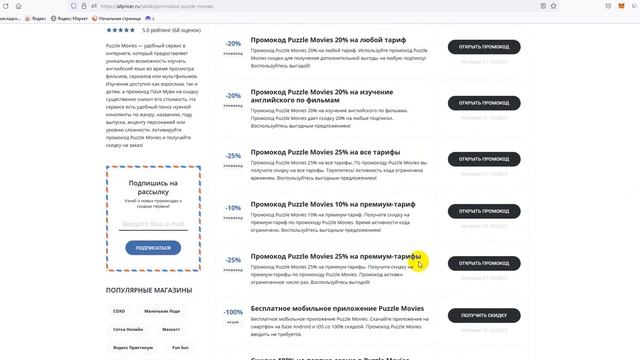Screen dimensions: 640x360
Task: Select the Маскотт store tag
Action: (x=171, y=329)
